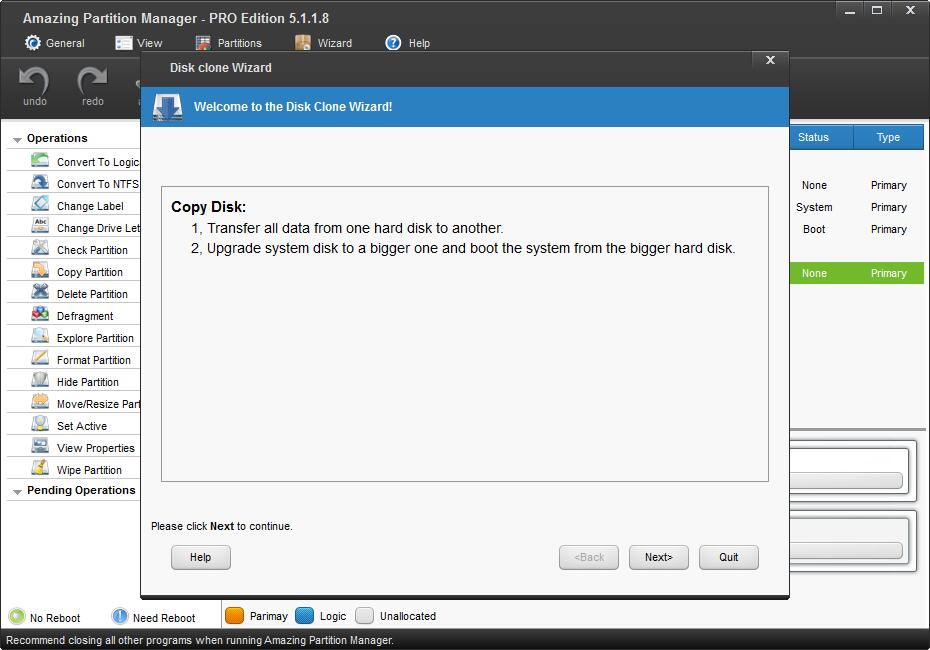Open the Help menu in menu bar
The image size is (930, 650).
[408, 43]
